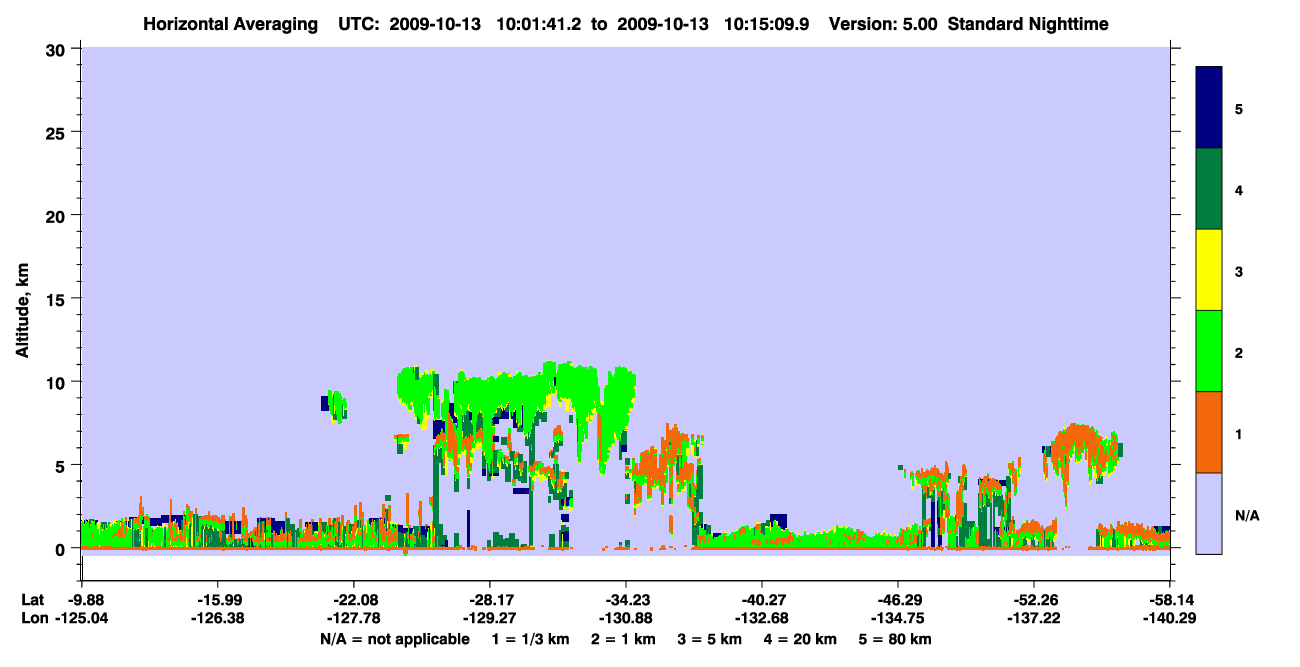Click 'Version: 5.00' in the header

coord(883,24)
